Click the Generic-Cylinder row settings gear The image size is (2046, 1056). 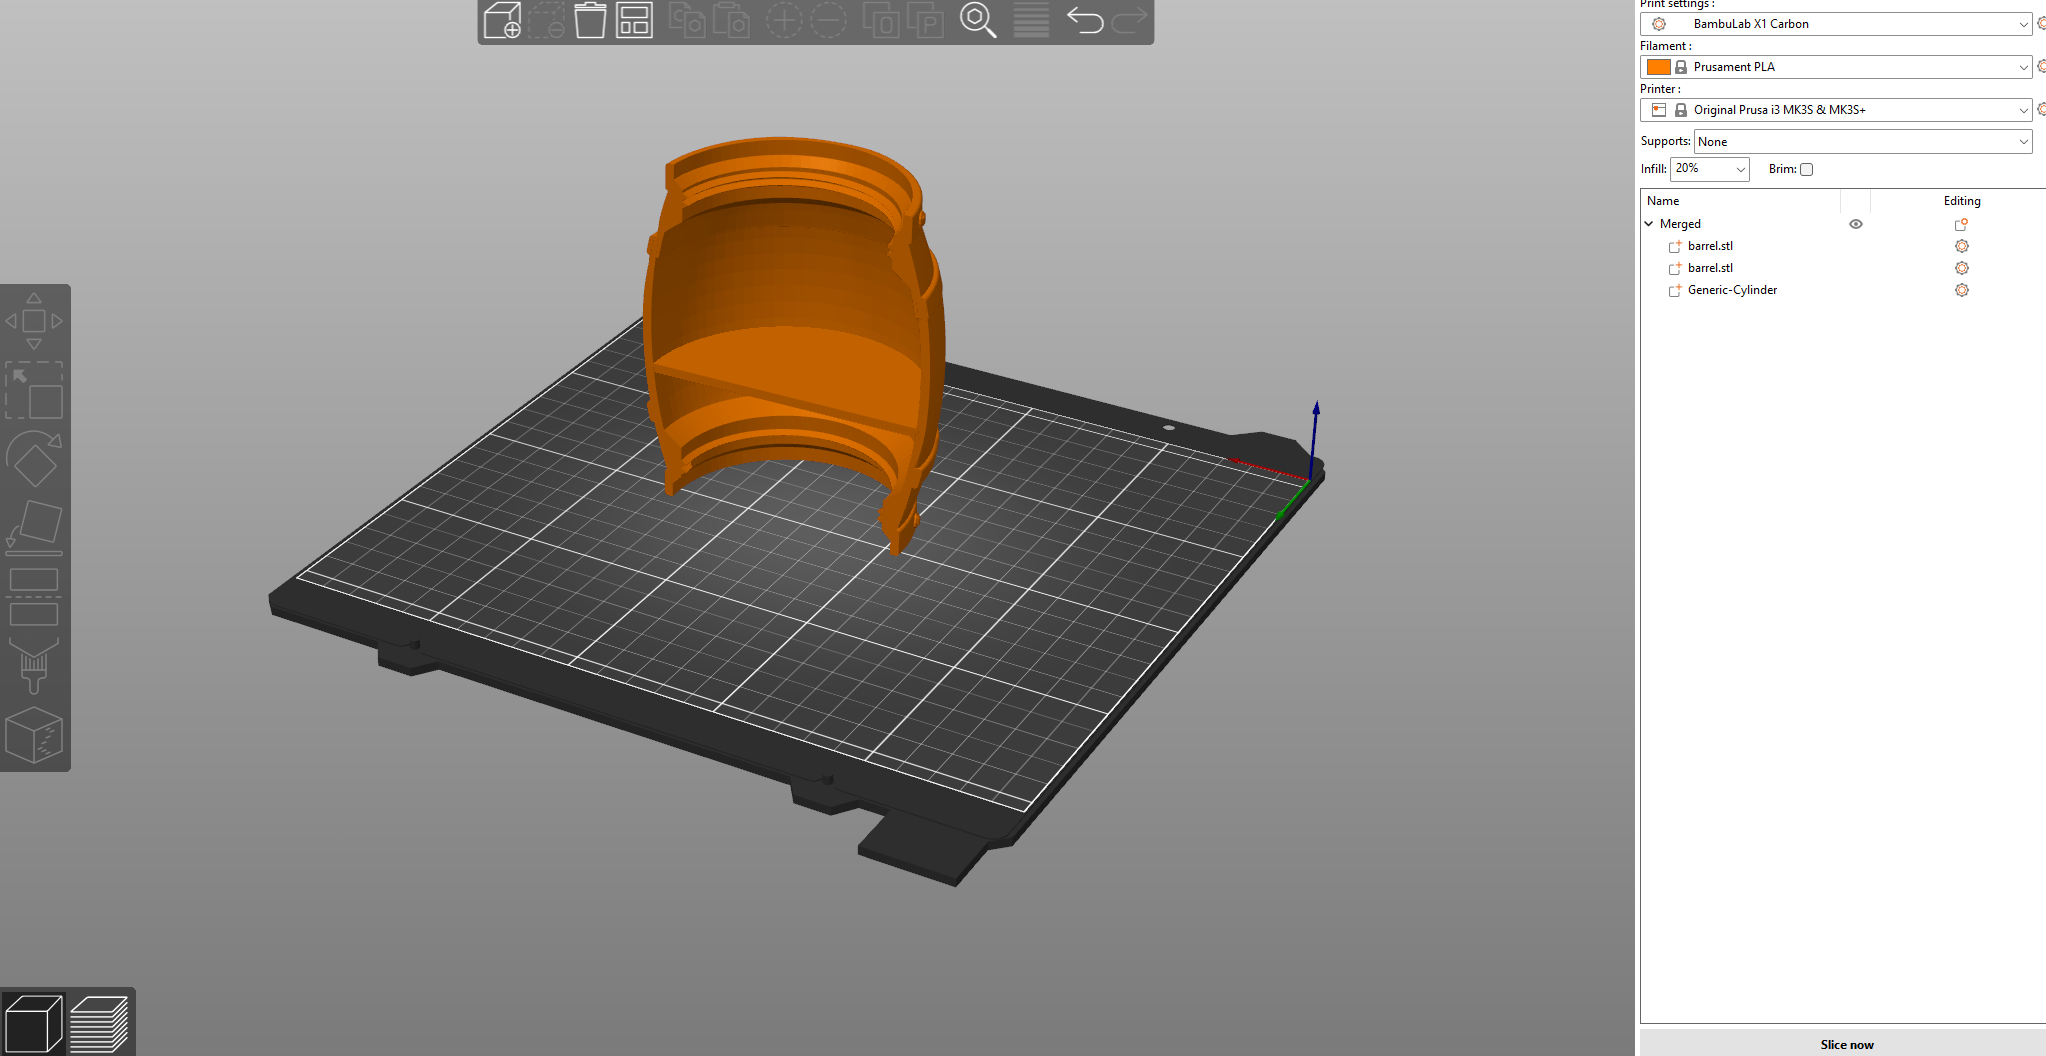[1961, 290]
